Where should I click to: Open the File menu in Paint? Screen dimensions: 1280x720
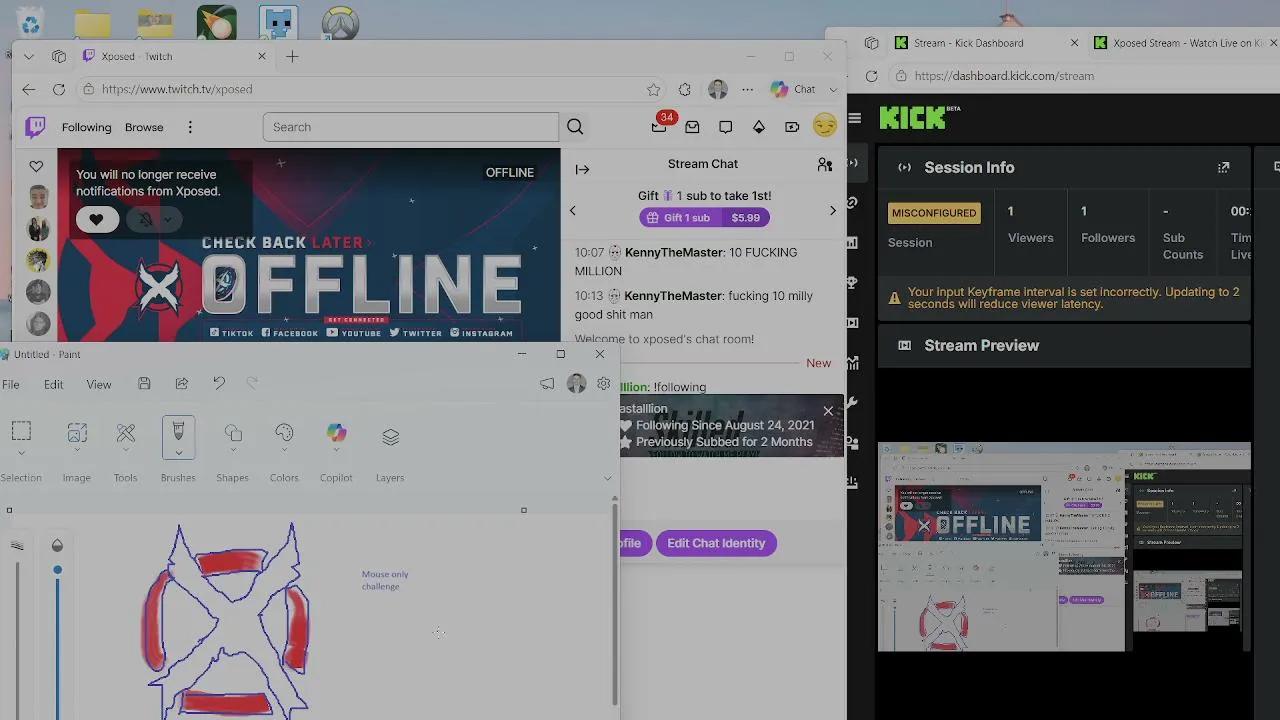[x=10, y=384]
